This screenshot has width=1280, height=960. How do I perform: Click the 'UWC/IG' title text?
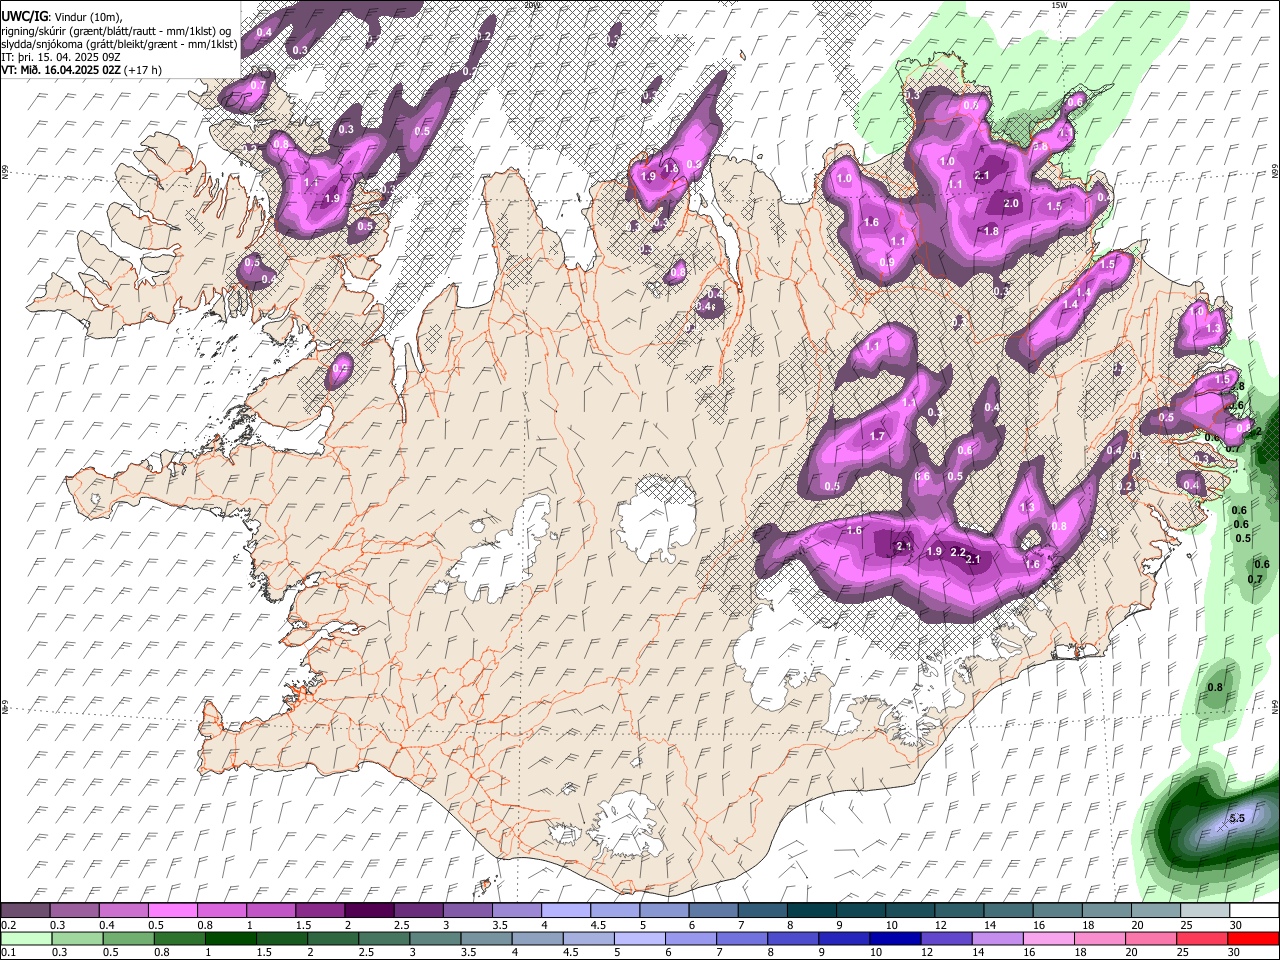click(x=23, y=17)
